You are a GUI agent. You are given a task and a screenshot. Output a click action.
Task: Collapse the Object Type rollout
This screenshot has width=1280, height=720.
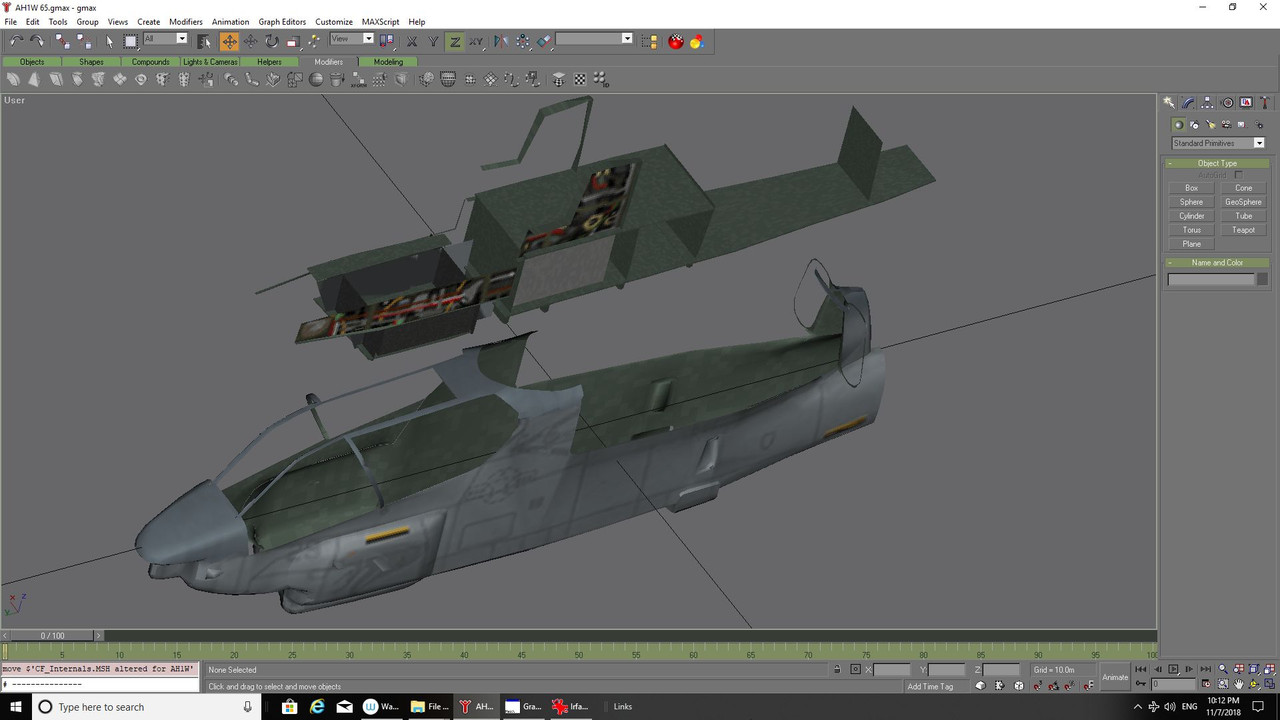(x=1217, y=163)
